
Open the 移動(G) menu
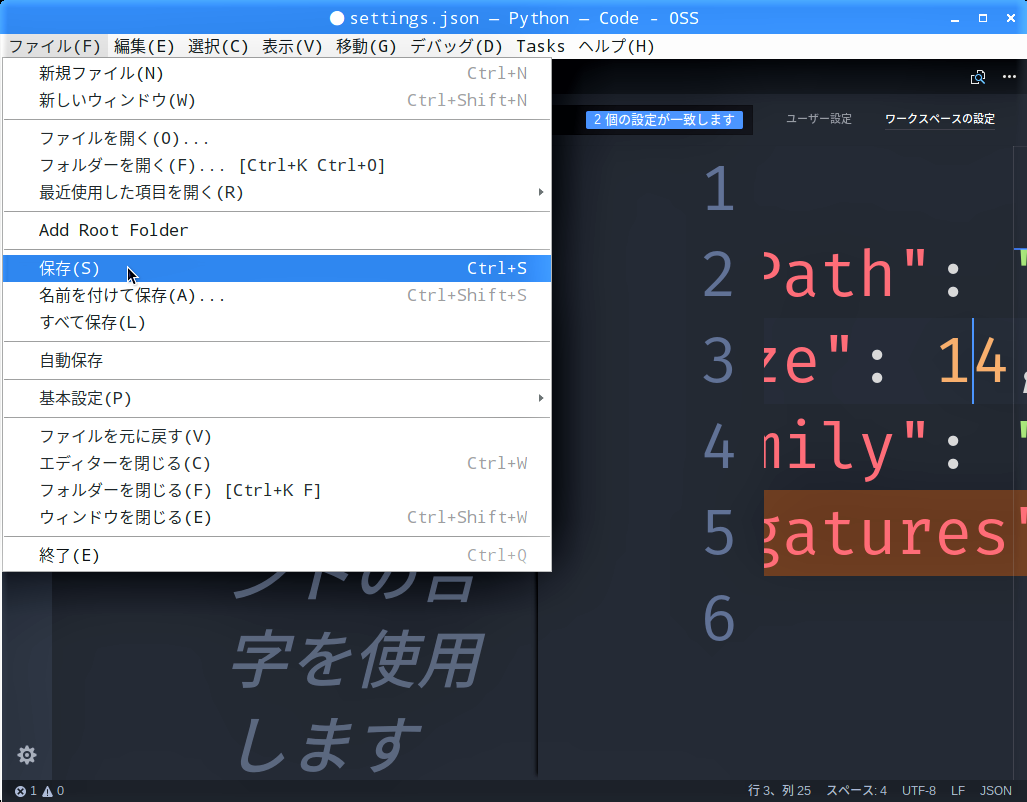tap(366, 47)
